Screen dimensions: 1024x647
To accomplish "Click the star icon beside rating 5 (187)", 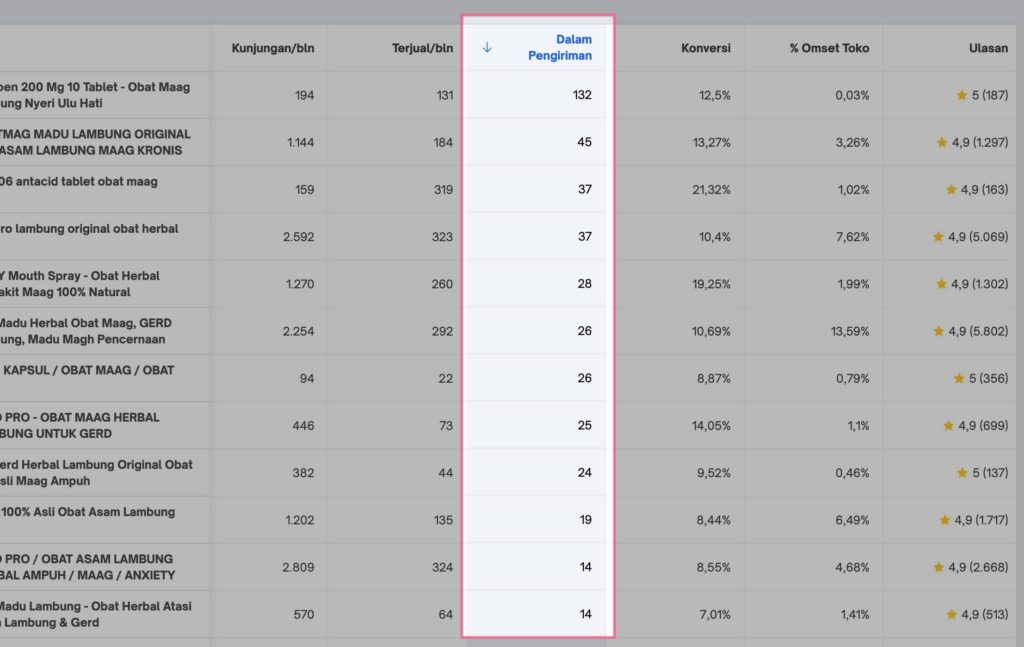I will pos(962,95).
